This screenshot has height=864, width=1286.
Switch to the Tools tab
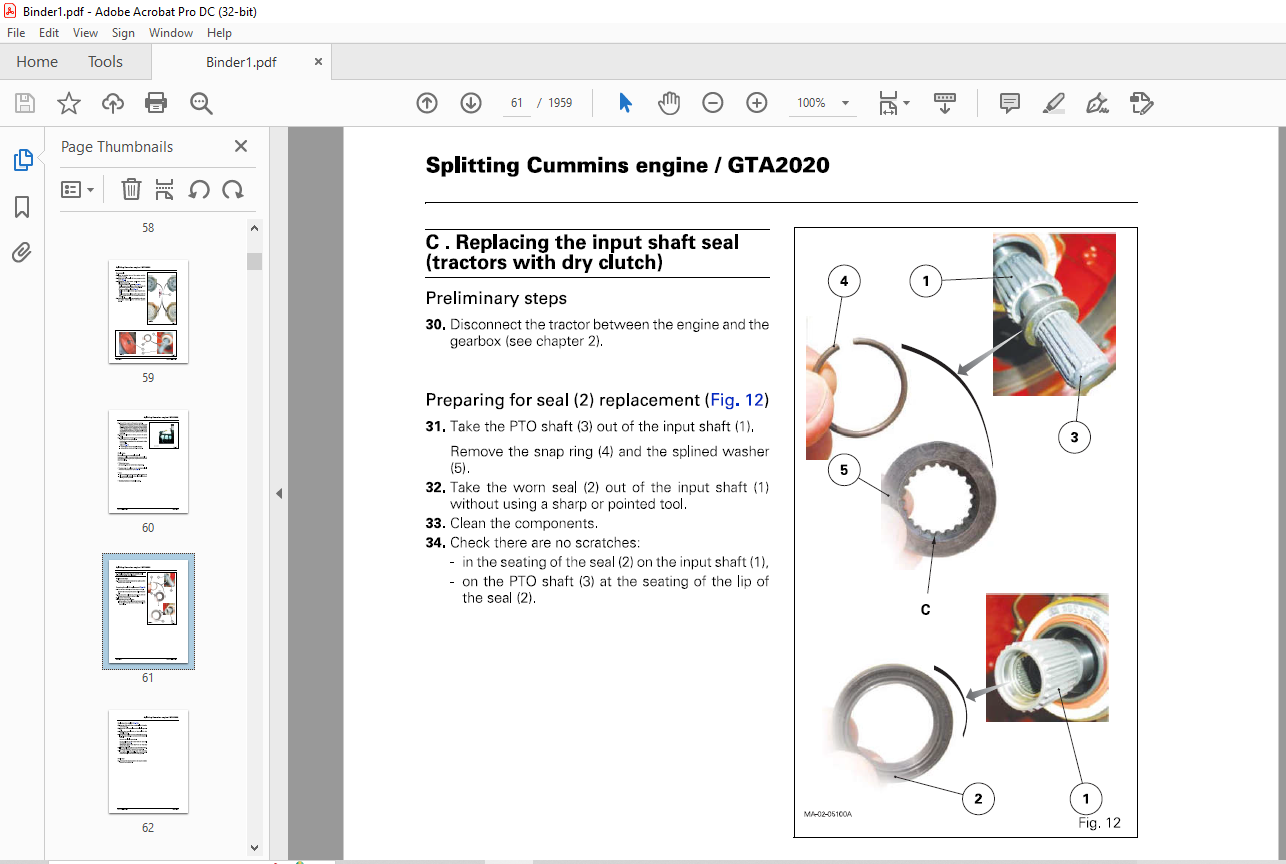pyautogui.click(x=105, y=62)
